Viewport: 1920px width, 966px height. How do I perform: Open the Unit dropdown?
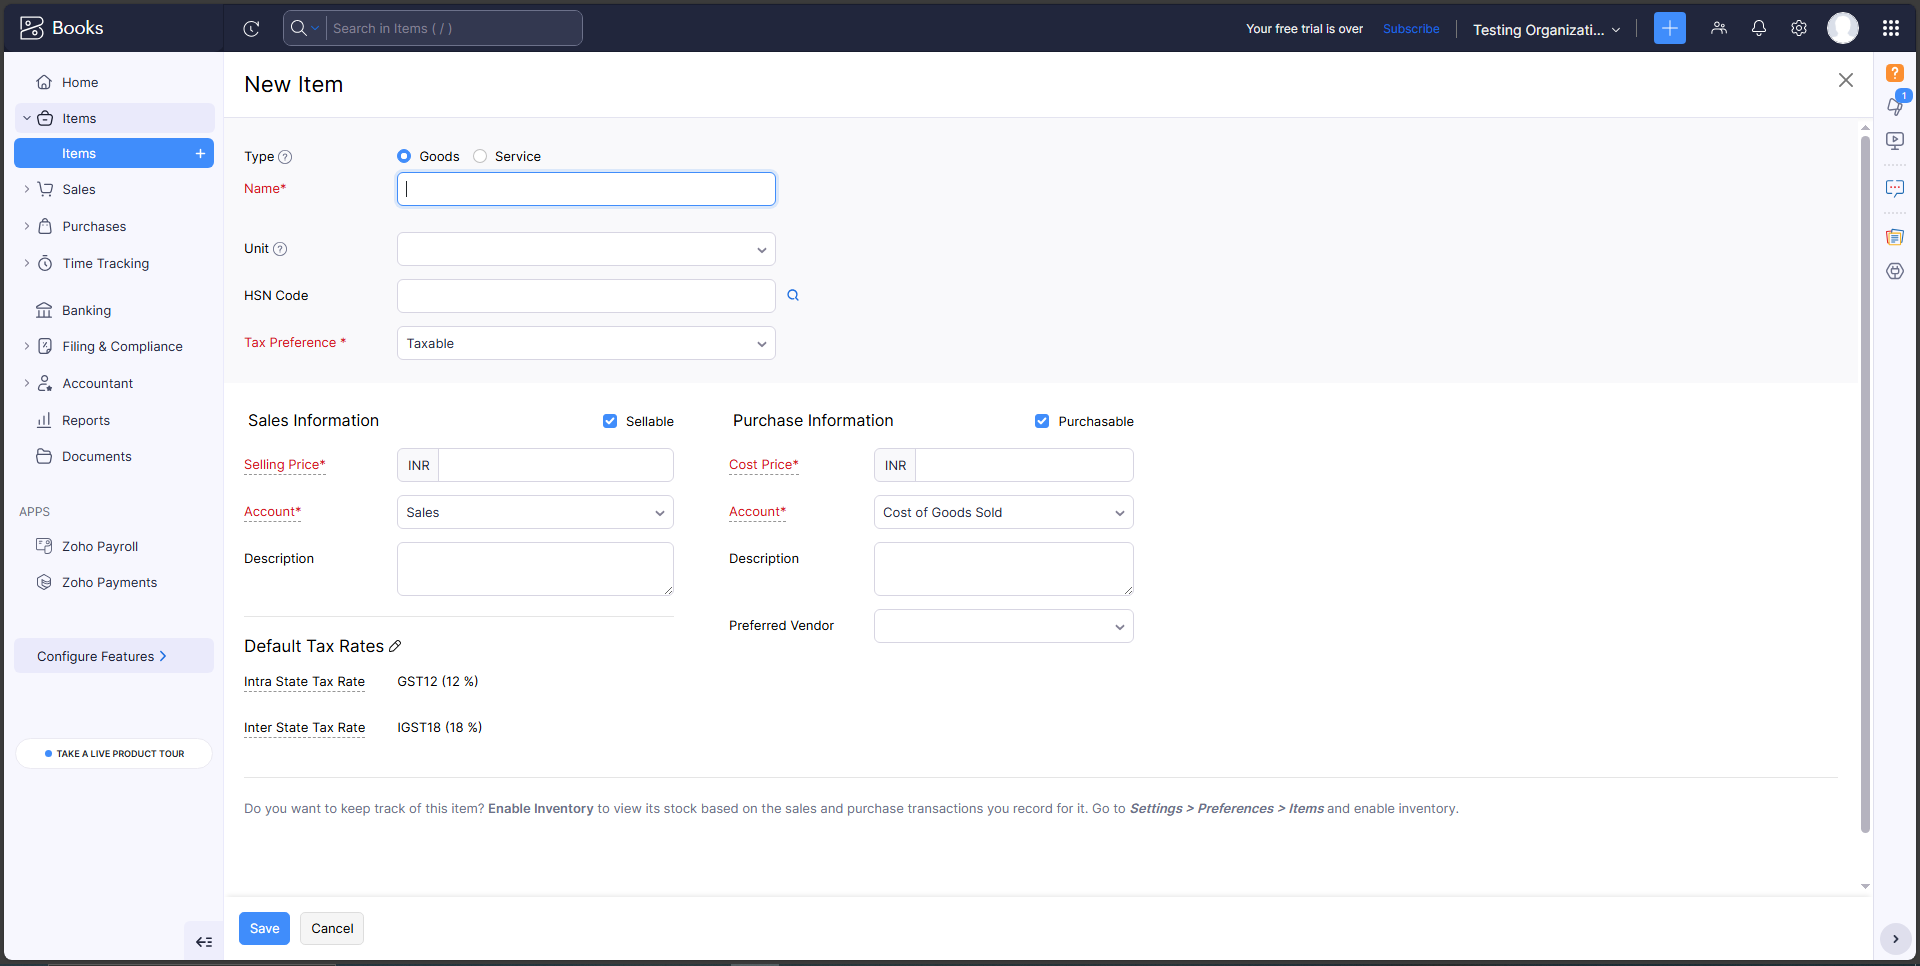click(x=586, y=249)
